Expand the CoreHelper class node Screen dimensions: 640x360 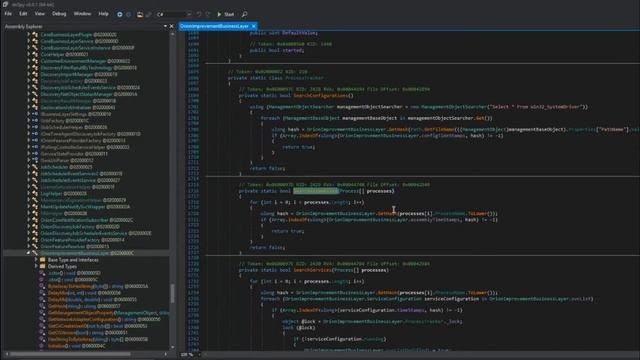tap(29, 54)
